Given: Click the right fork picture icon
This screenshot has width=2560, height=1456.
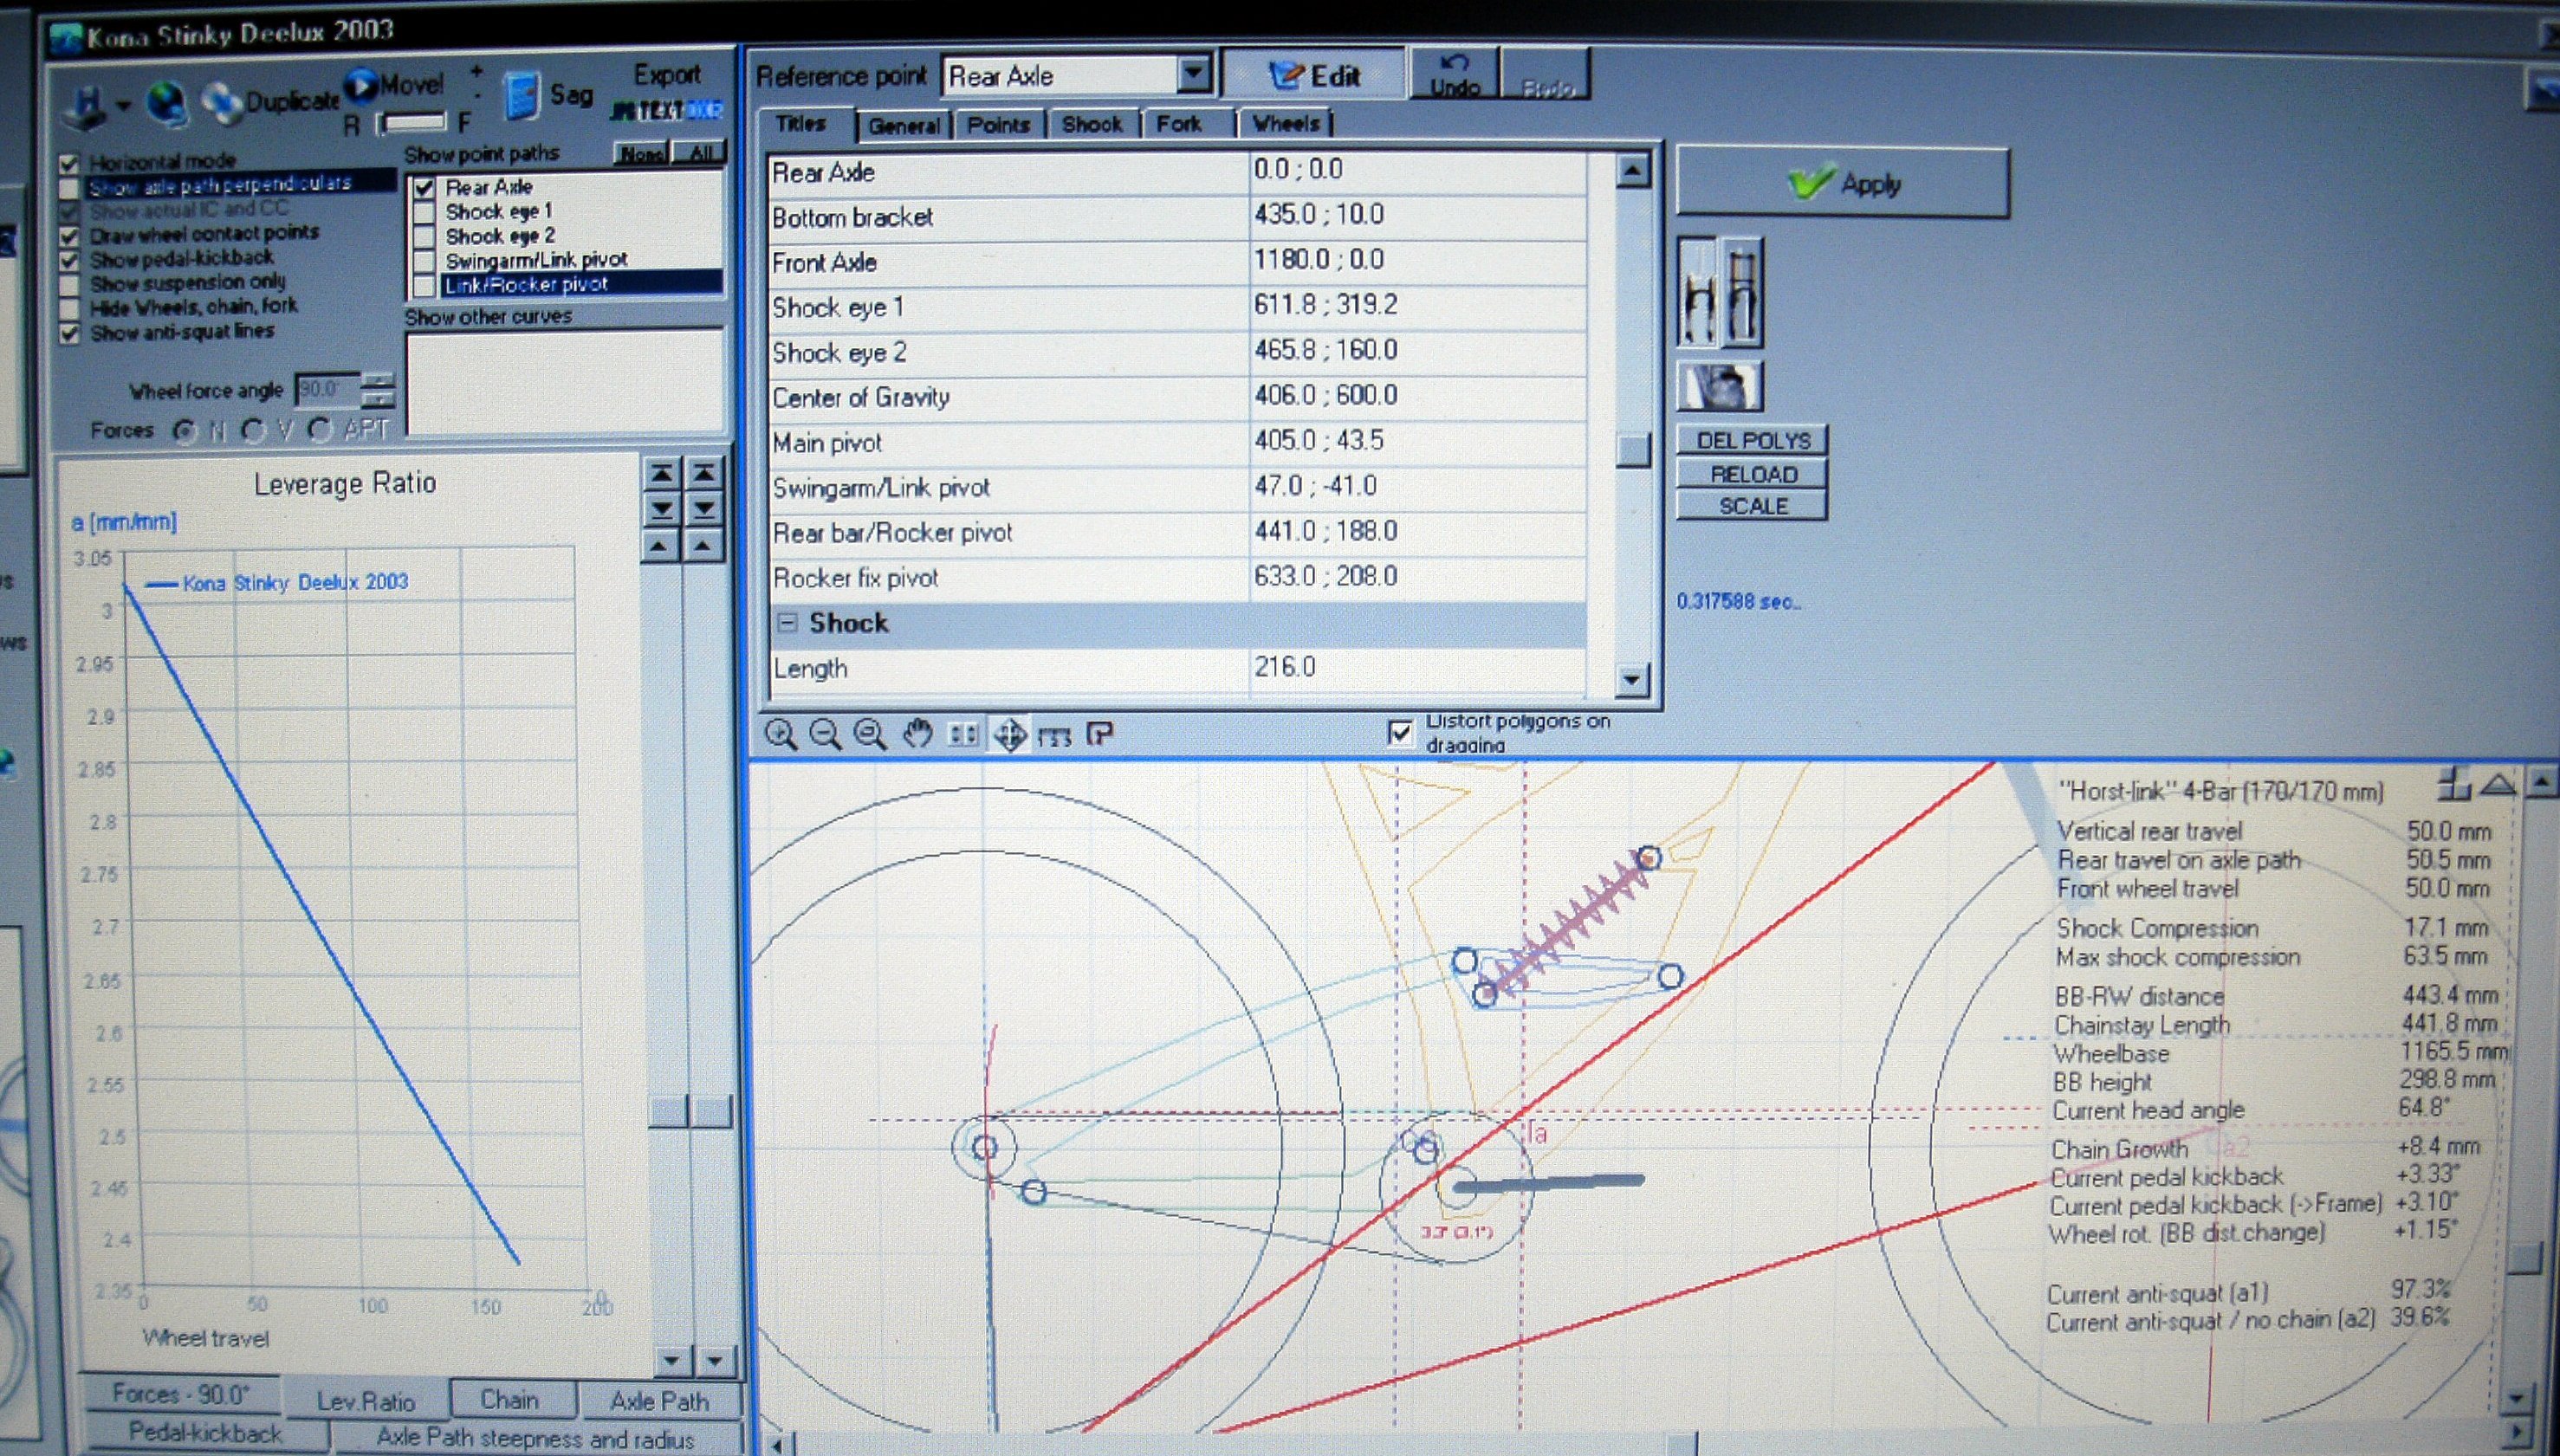Looking at the screenshot, I should coord(1741,293).
